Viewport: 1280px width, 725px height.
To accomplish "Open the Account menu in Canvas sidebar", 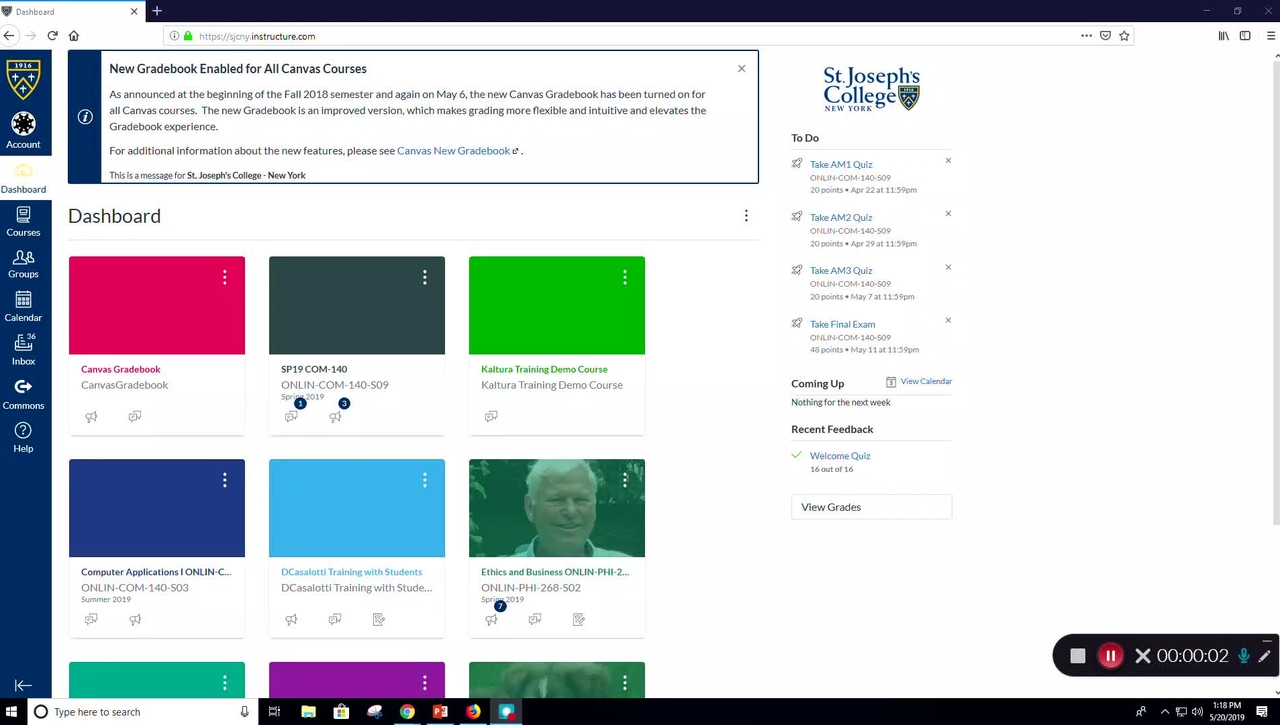I will coord(23,130).
